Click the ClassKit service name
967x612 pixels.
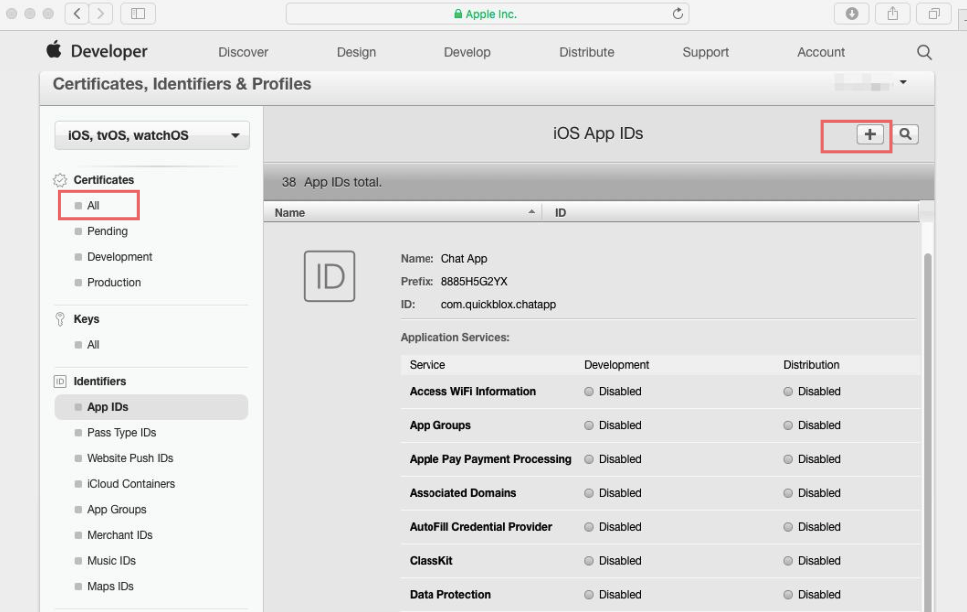(x=431, y=561)
